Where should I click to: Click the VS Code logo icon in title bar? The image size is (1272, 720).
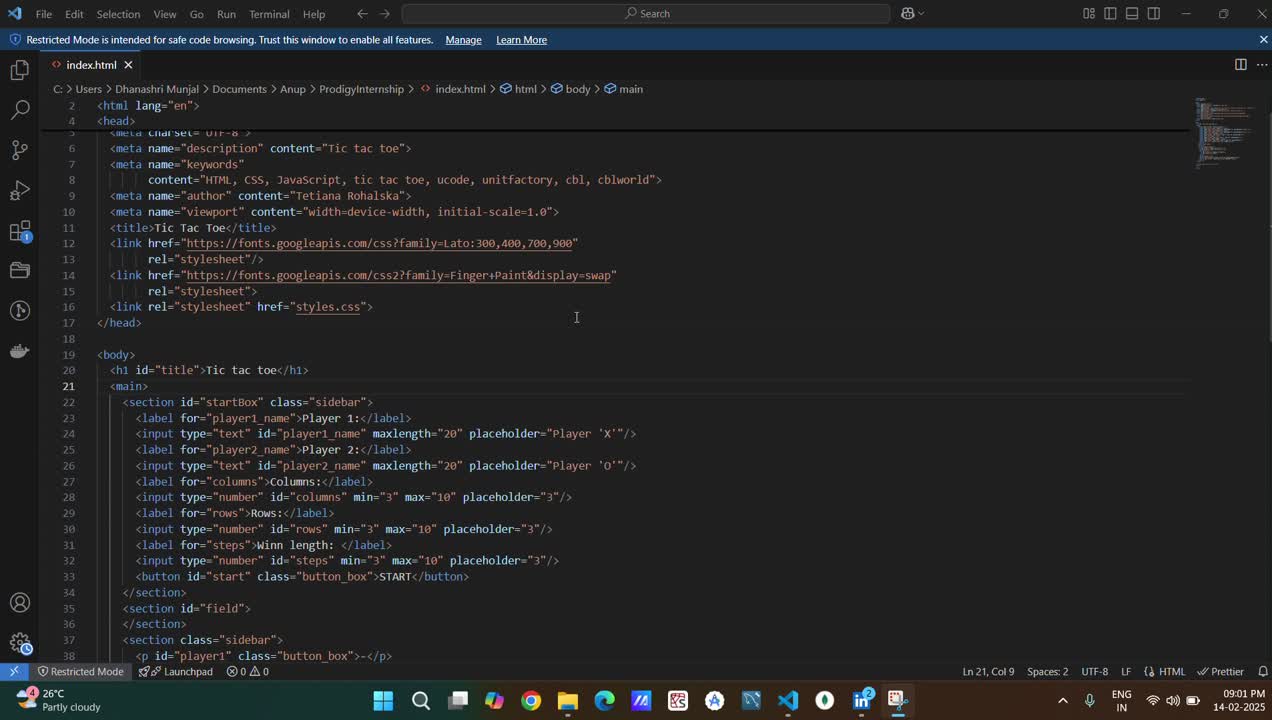click(14, 13)
